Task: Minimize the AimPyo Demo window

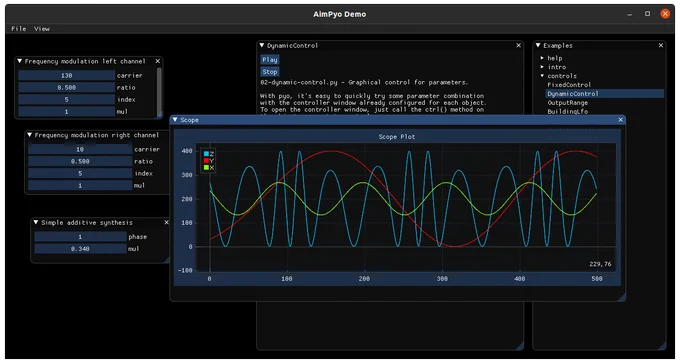Action: (630, 14)
